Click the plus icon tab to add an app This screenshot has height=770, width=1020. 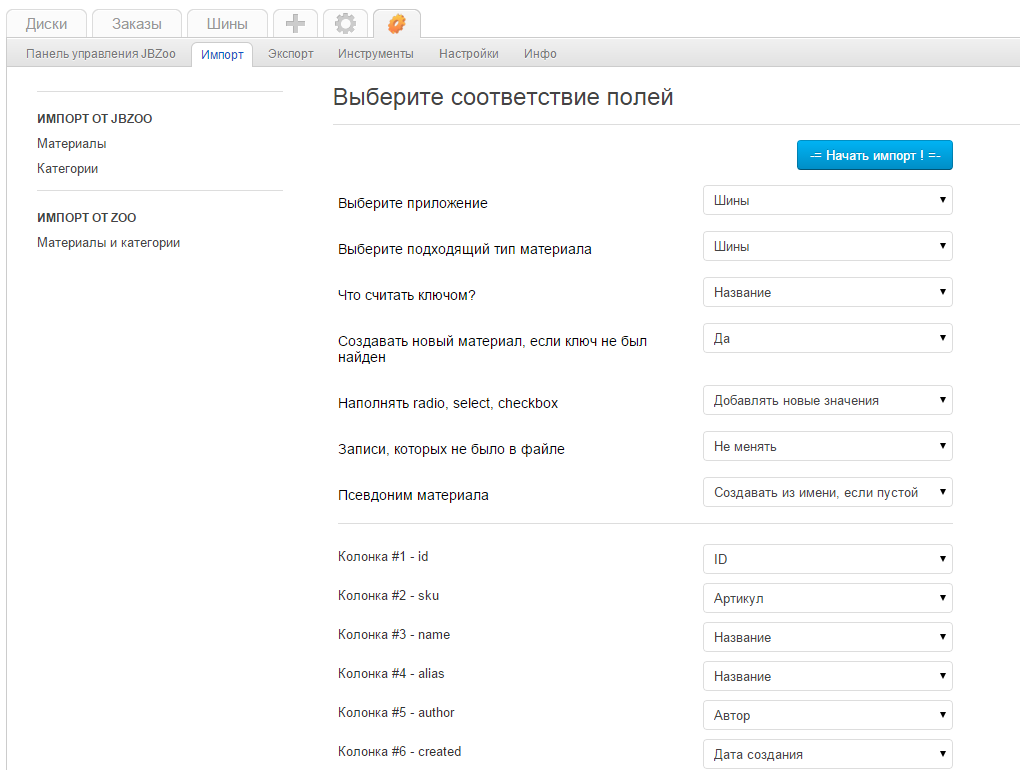coord(295,24)
